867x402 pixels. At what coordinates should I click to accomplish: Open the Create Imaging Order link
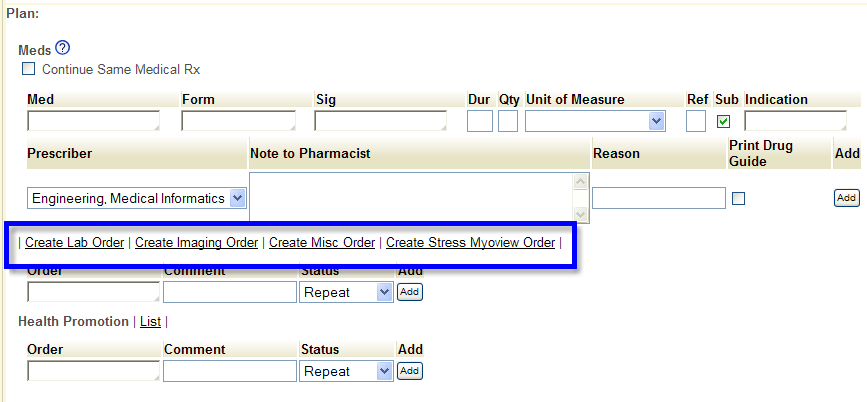tap(196, 243)
